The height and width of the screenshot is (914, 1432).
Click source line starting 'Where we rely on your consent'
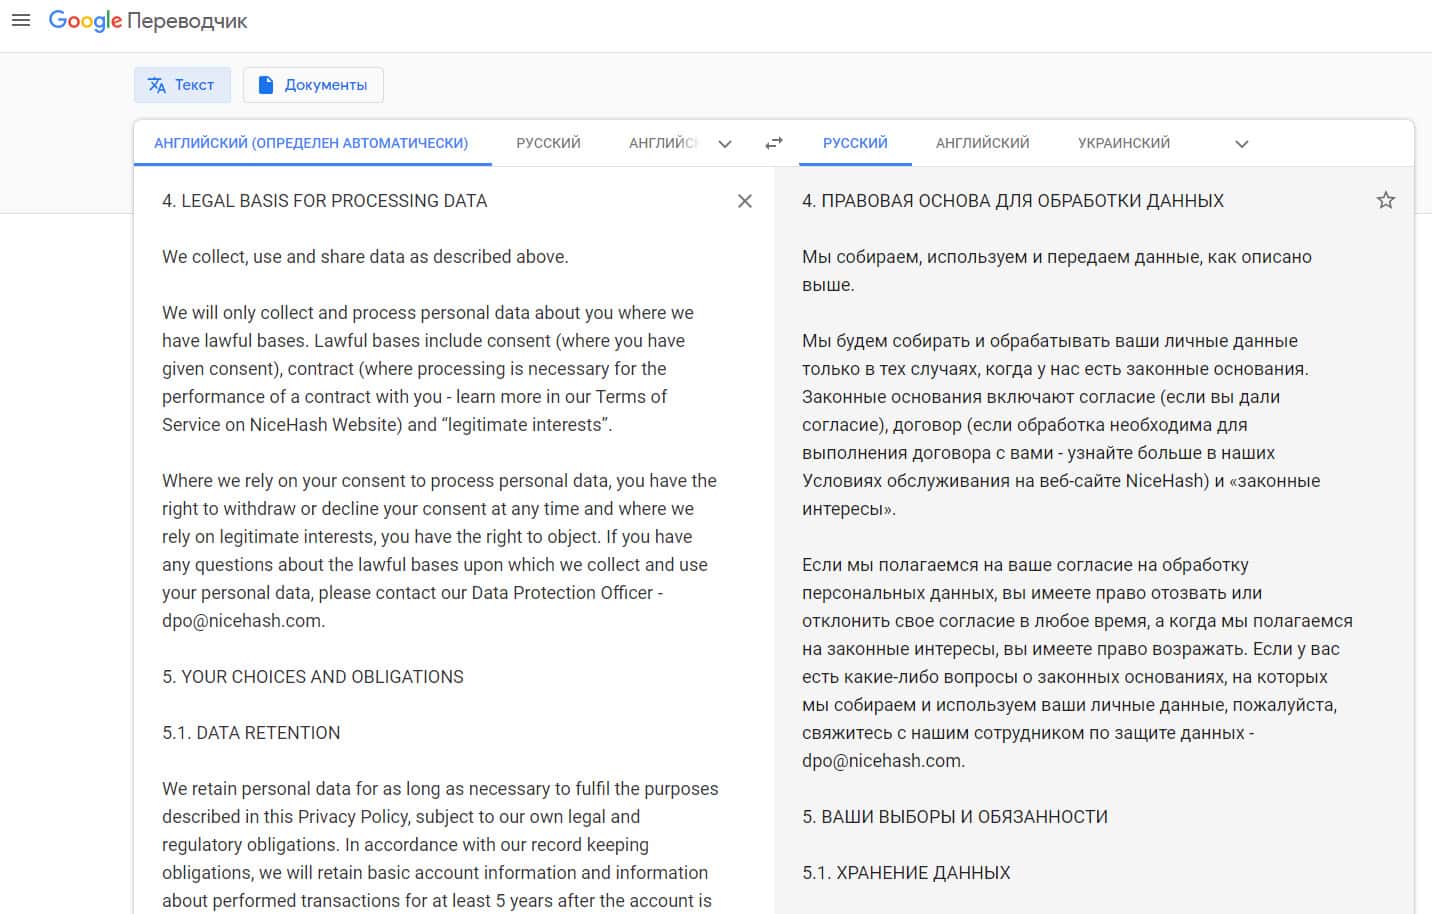coord(439,481)
